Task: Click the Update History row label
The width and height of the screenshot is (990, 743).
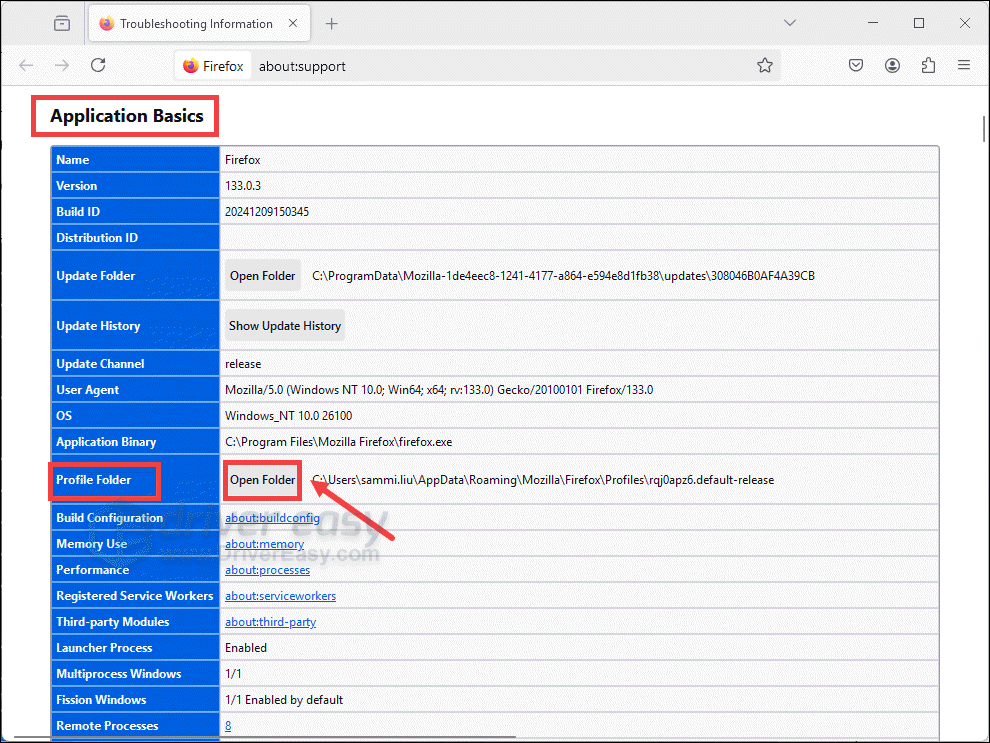Action: [98, 326]
